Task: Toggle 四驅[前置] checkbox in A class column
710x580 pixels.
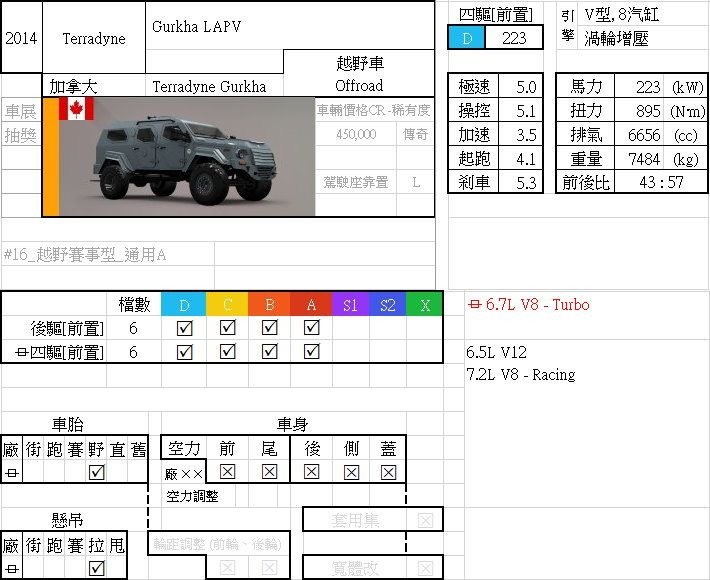Action: coord(312,351)
